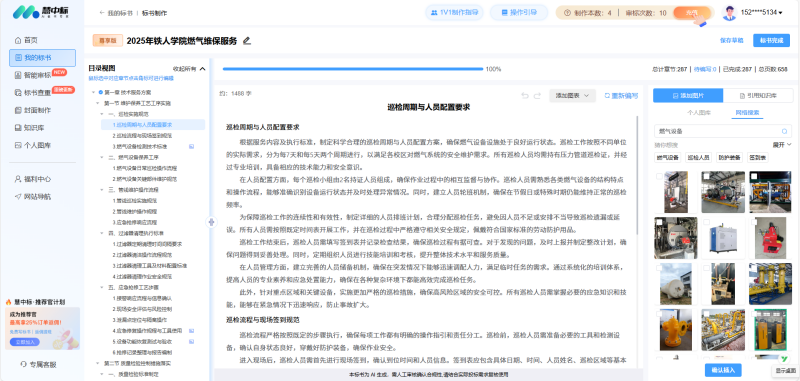Click the orange 充值 recharge button

click(x=691, y=13)
